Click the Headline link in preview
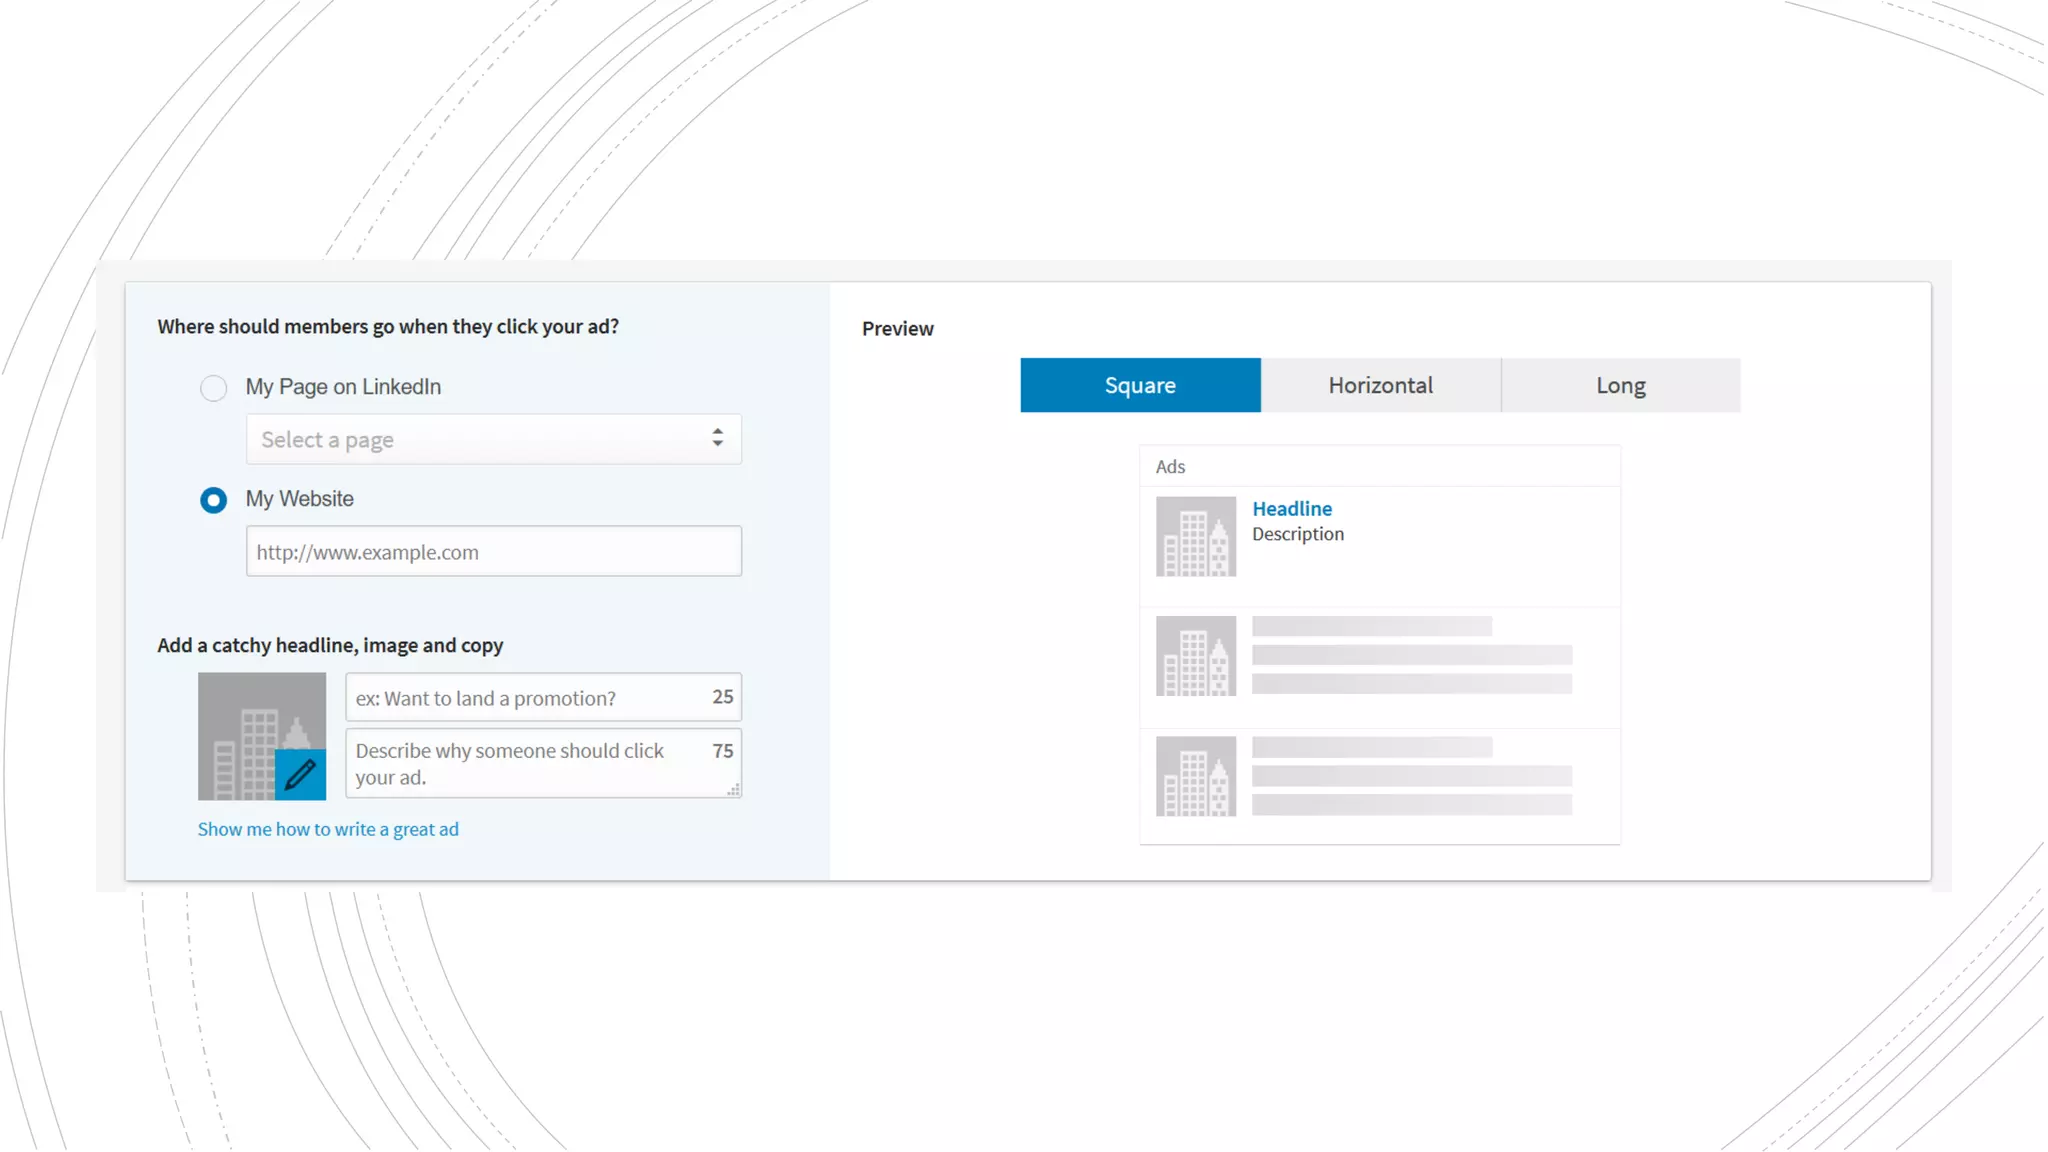 coord(1292,509)
